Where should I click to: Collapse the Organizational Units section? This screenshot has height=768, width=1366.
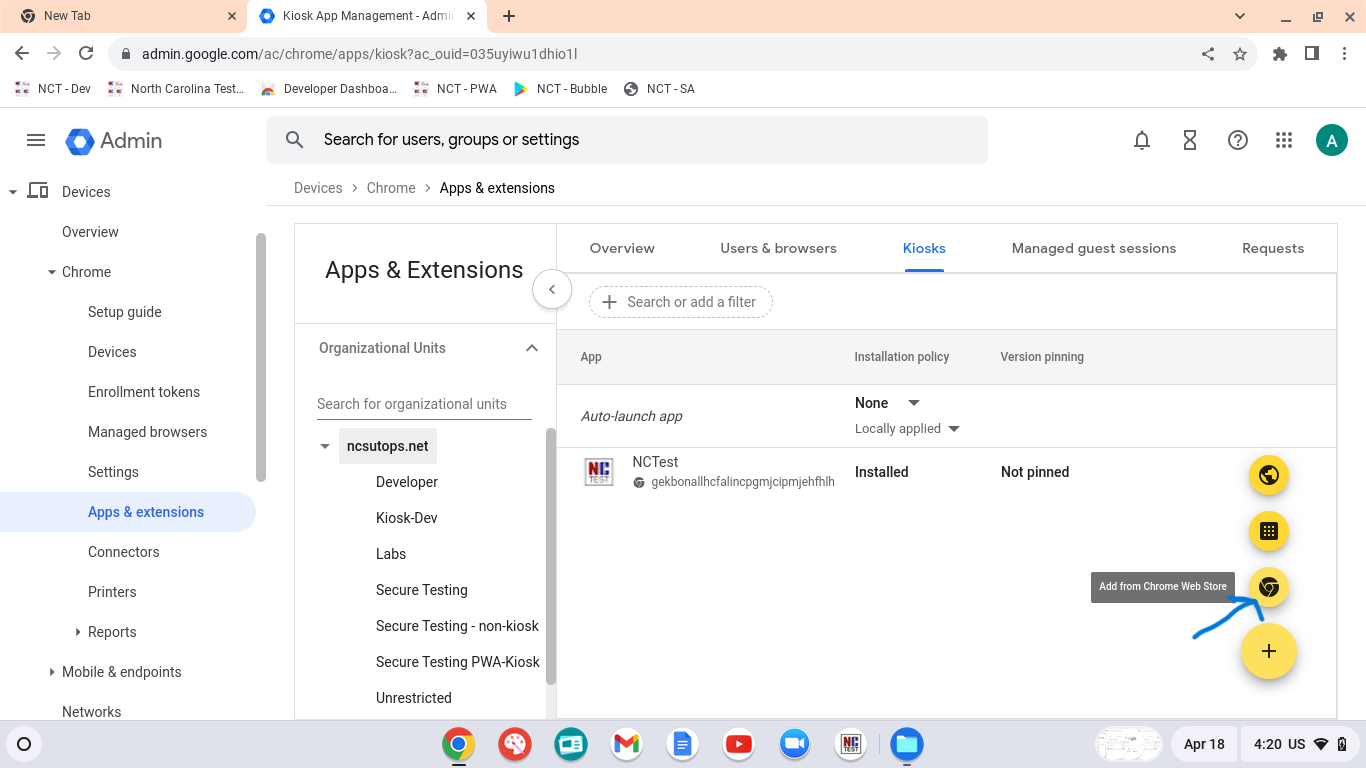532,348
